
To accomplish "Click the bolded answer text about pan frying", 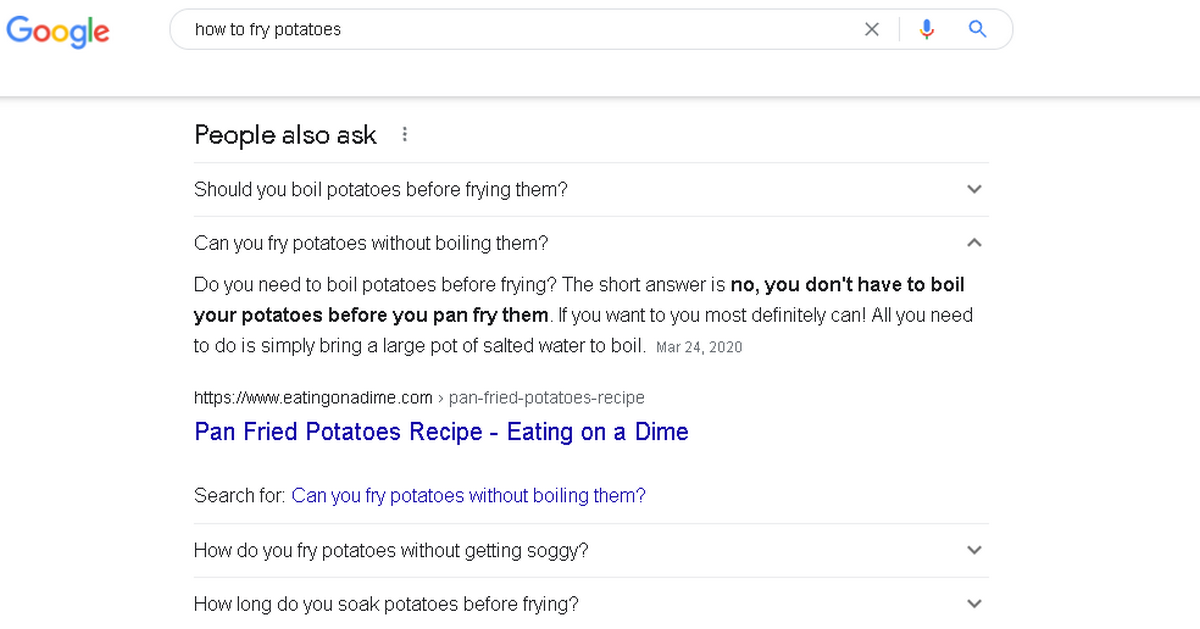I will tap(580, 300).
